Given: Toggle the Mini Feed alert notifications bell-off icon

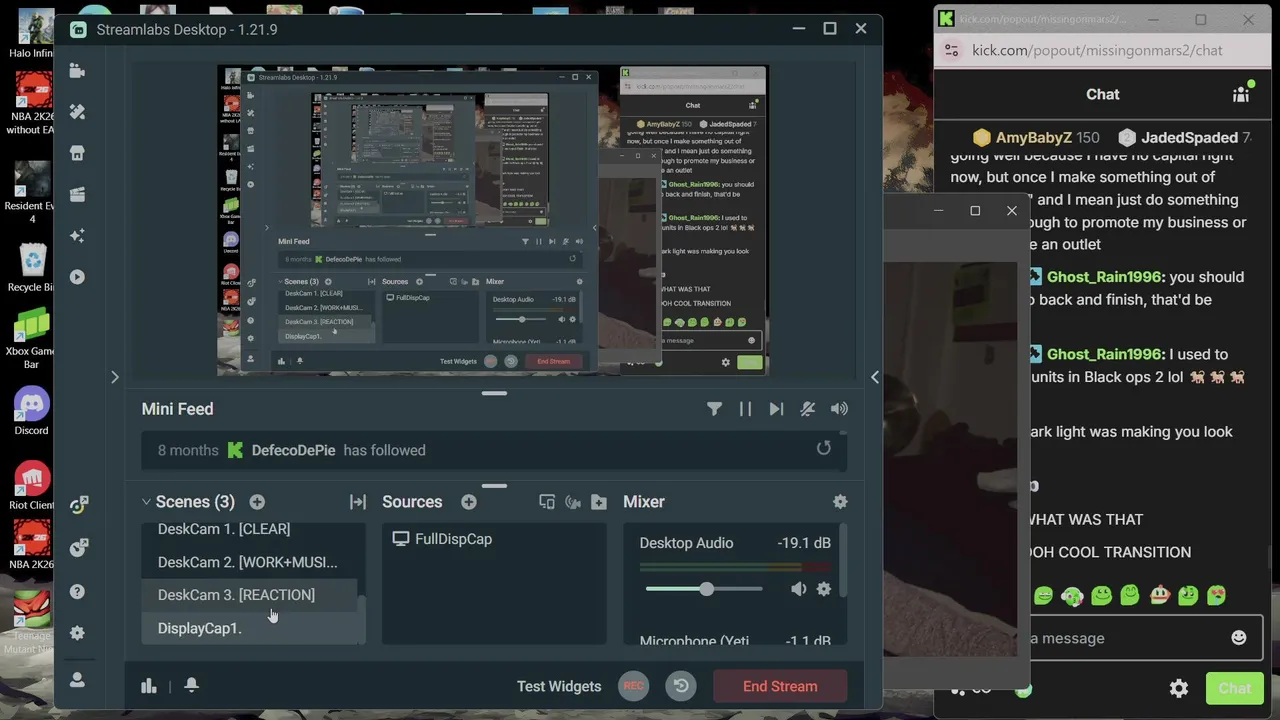Looking at the screenshot, I should (808, 409).
